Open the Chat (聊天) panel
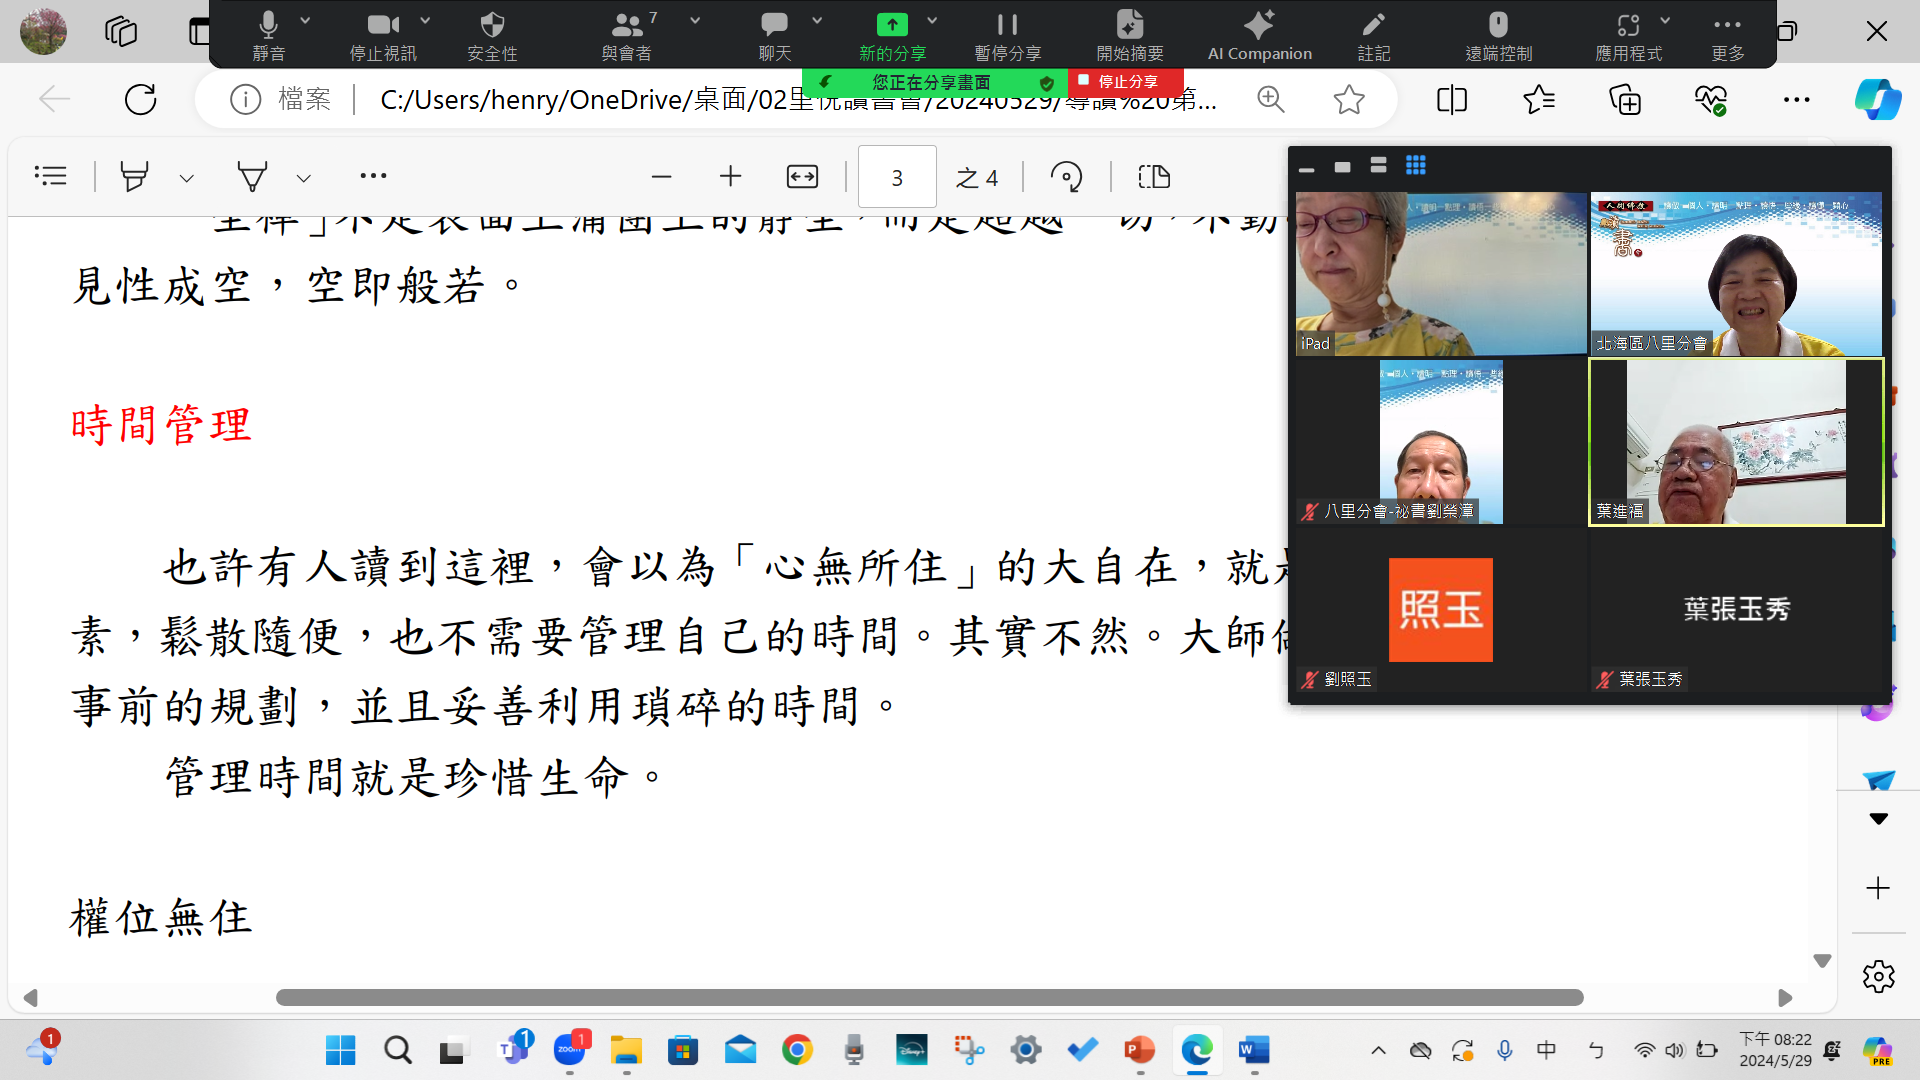The width and height of the screenshot is (1920, 1080). point(775,35)
